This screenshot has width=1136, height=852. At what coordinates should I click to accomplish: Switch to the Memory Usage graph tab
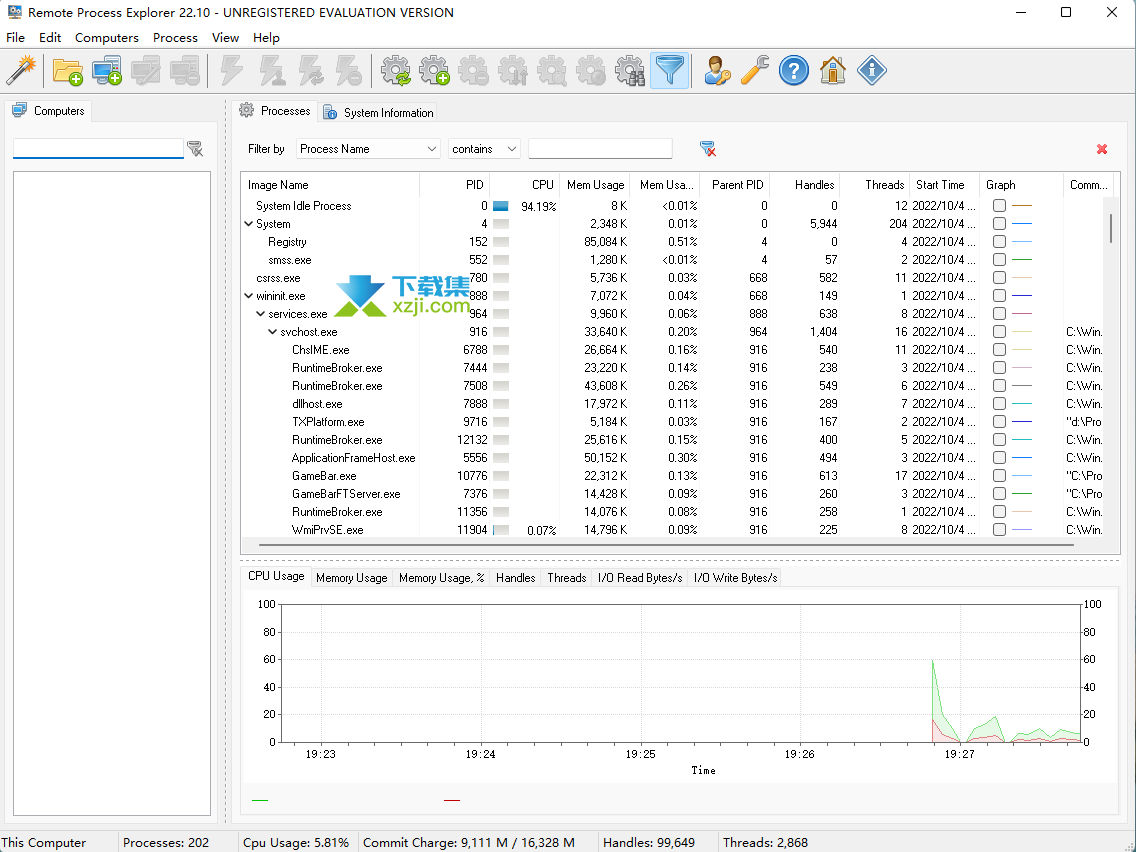coord(351,577)
